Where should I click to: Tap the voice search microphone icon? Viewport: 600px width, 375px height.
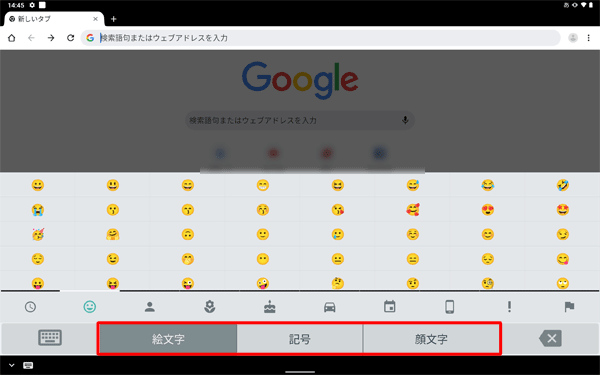tap(405, 121)
